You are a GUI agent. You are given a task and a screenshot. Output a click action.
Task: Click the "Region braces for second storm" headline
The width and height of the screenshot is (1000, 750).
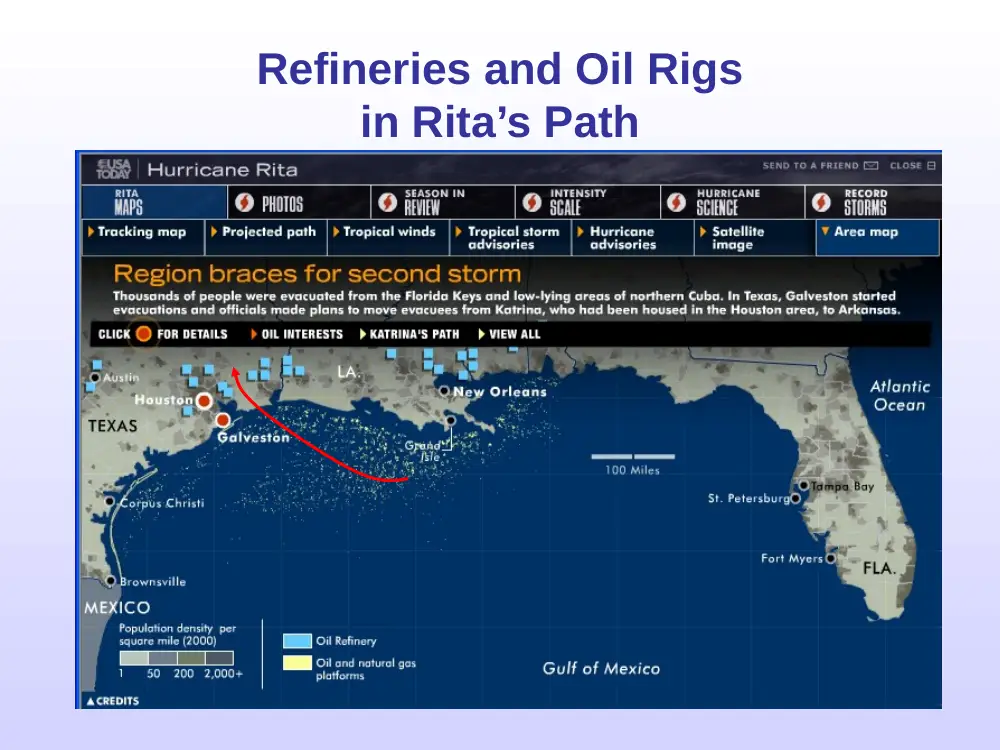317,274
